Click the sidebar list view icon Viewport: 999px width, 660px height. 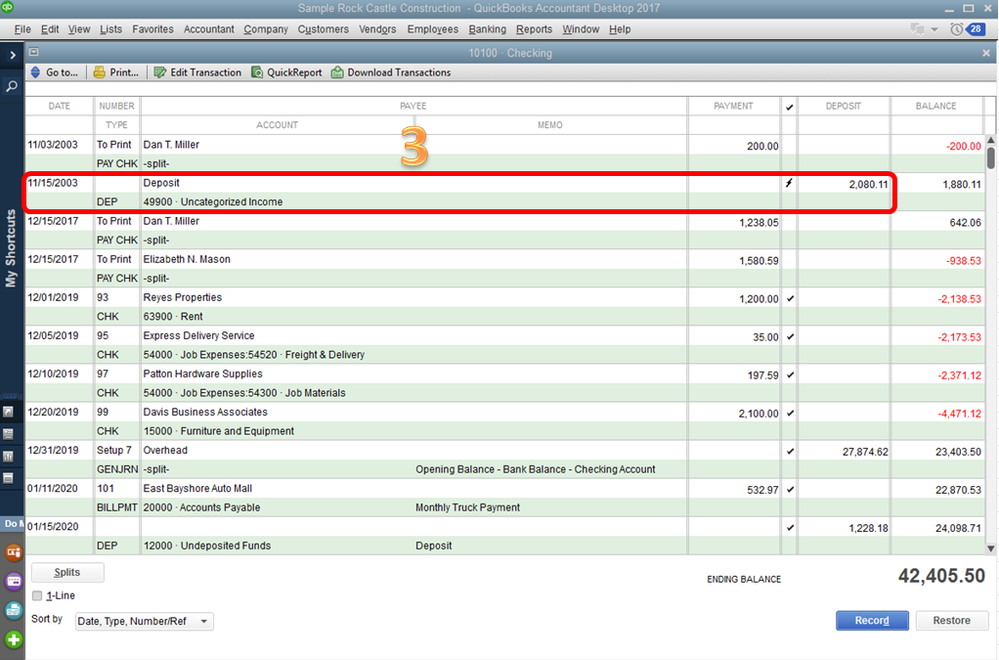tap(8, 434)
